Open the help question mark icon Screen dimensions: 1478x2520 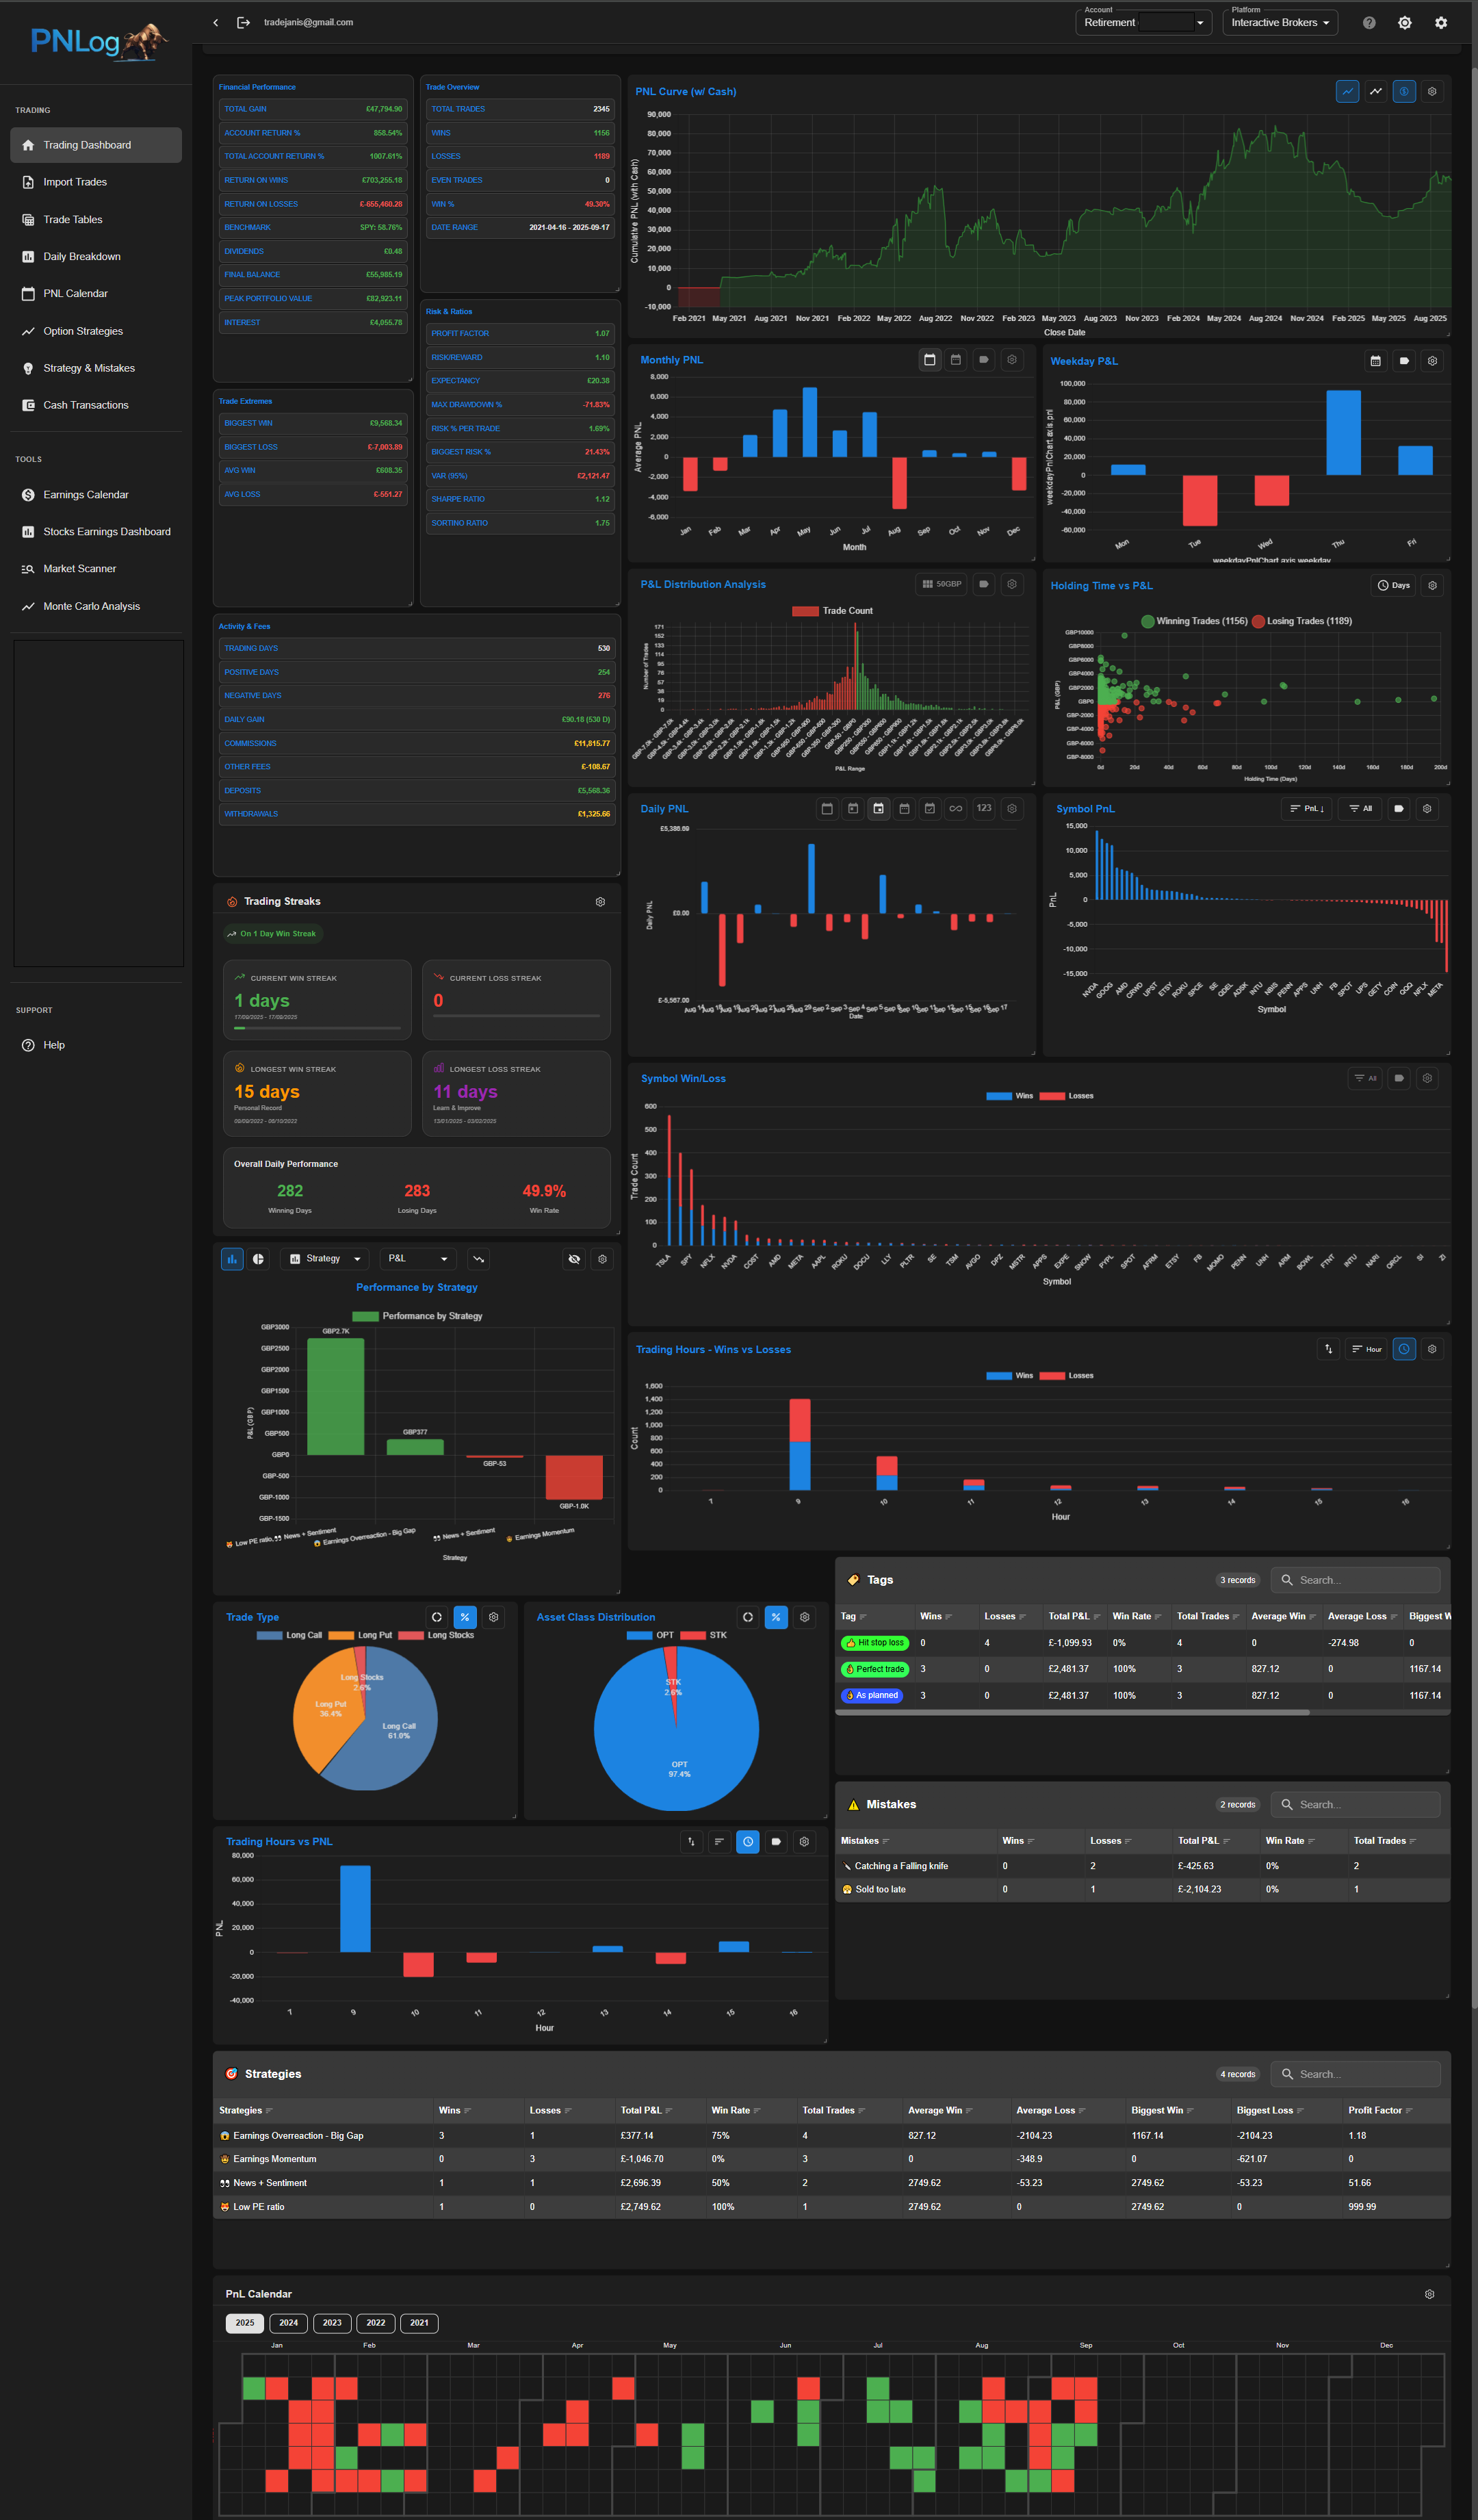click(1369, 22)
